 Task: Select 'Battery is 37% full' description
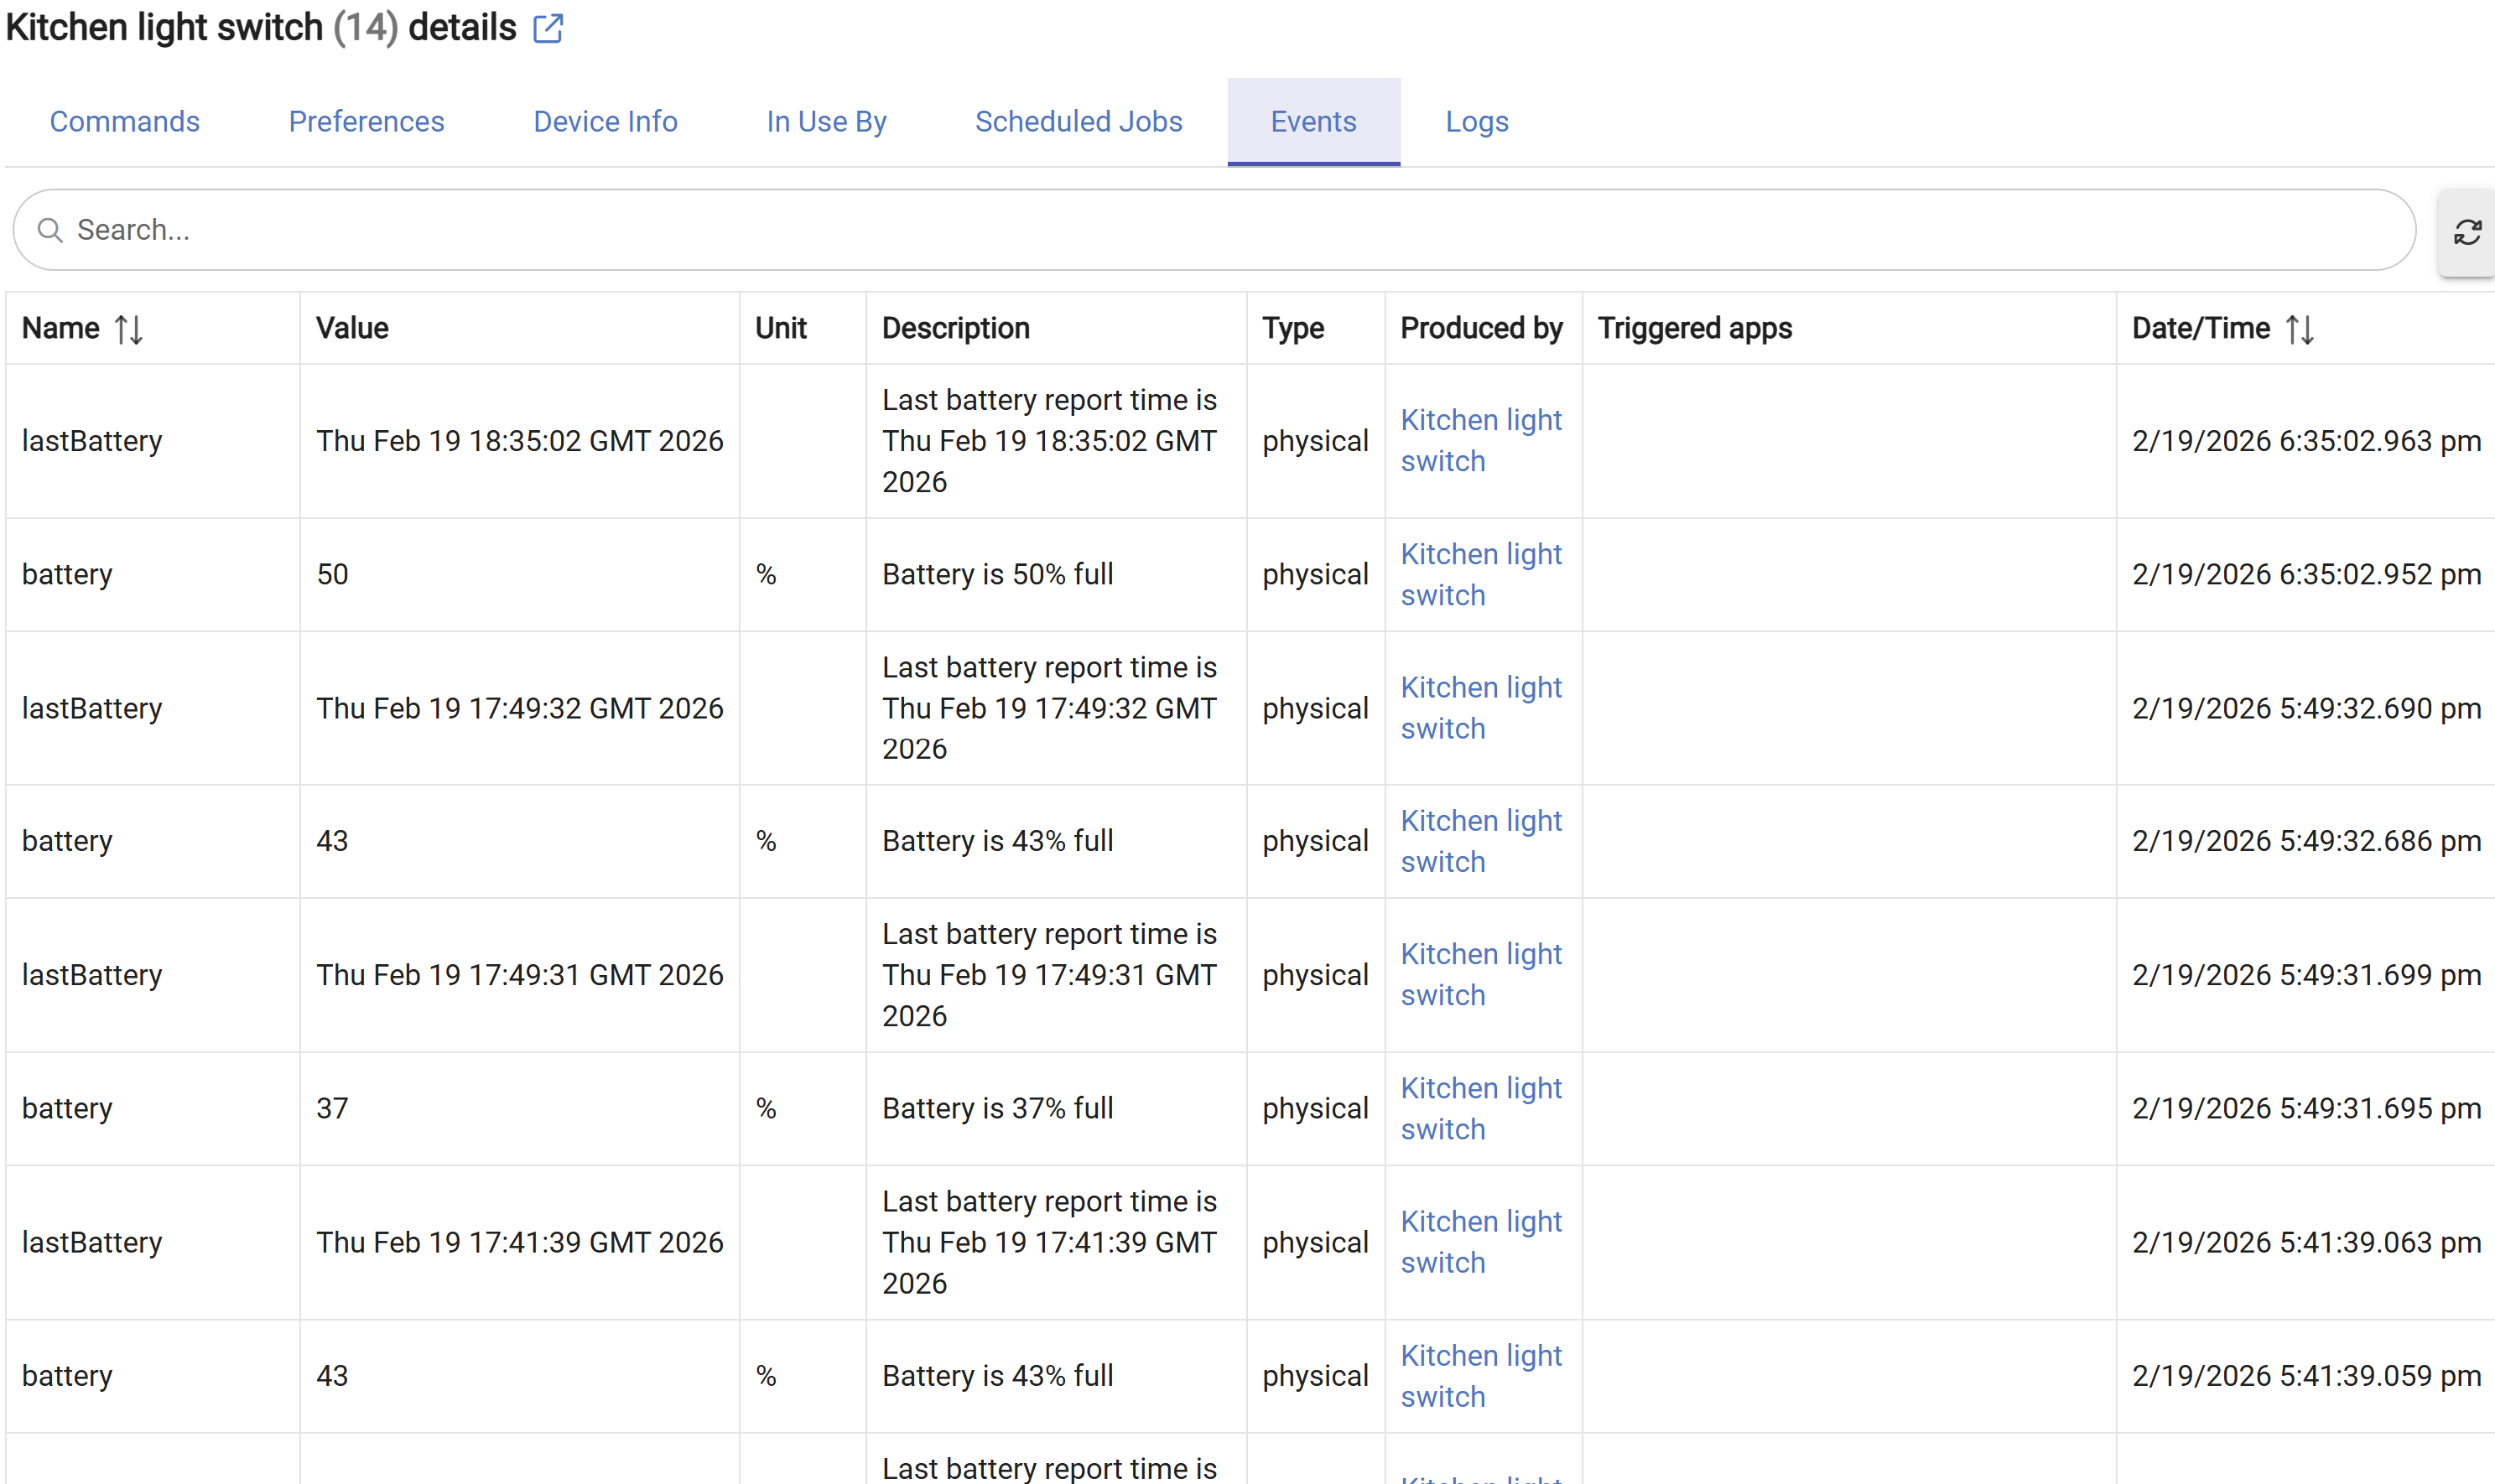997,1109
